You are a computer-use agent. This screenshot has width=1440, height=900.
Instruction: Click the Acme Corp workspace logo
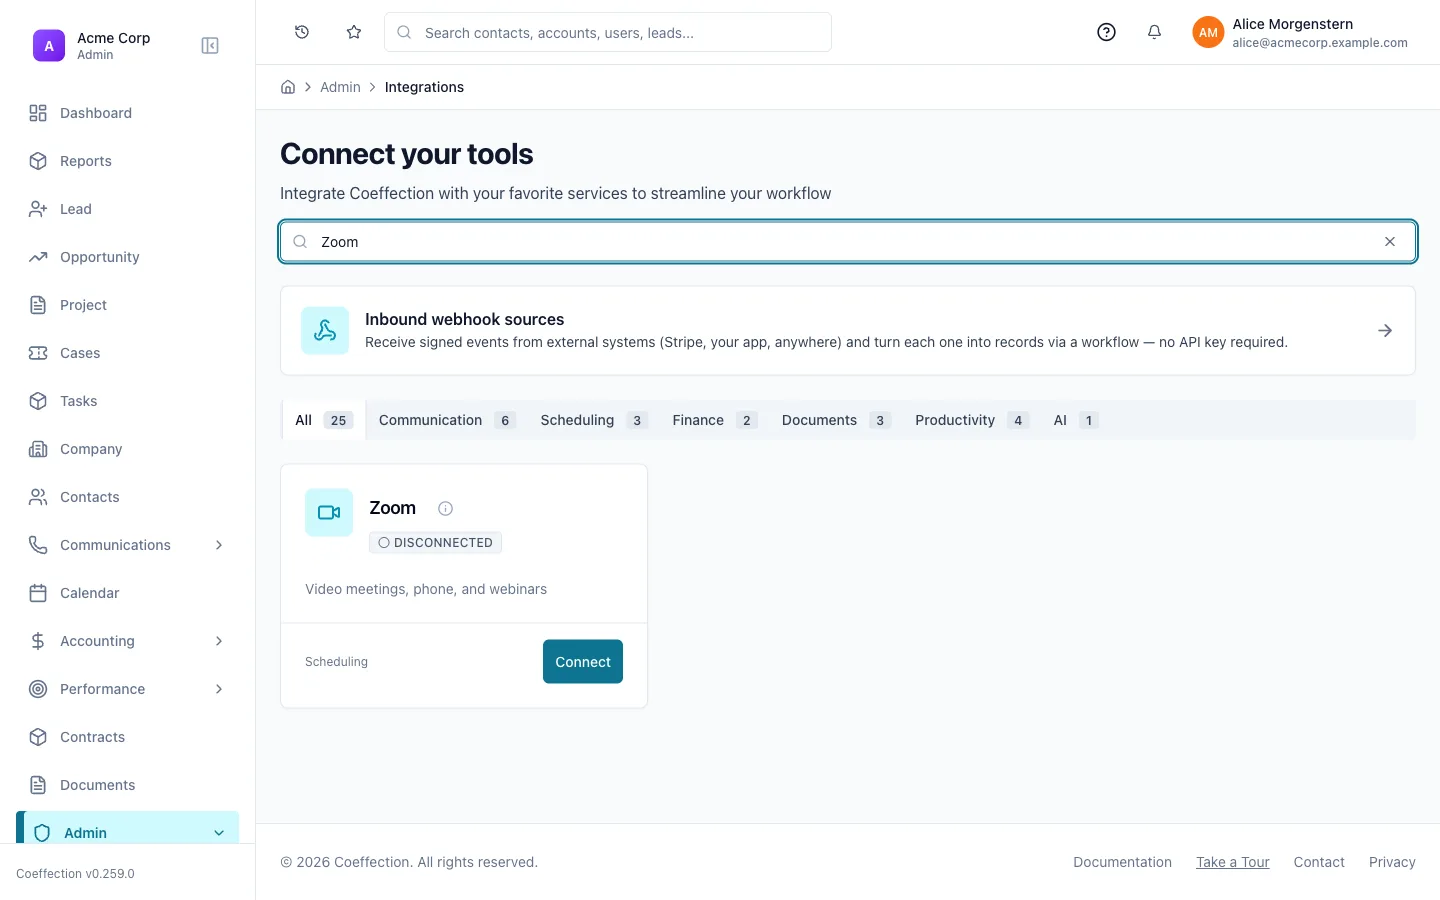pos(49,46)
